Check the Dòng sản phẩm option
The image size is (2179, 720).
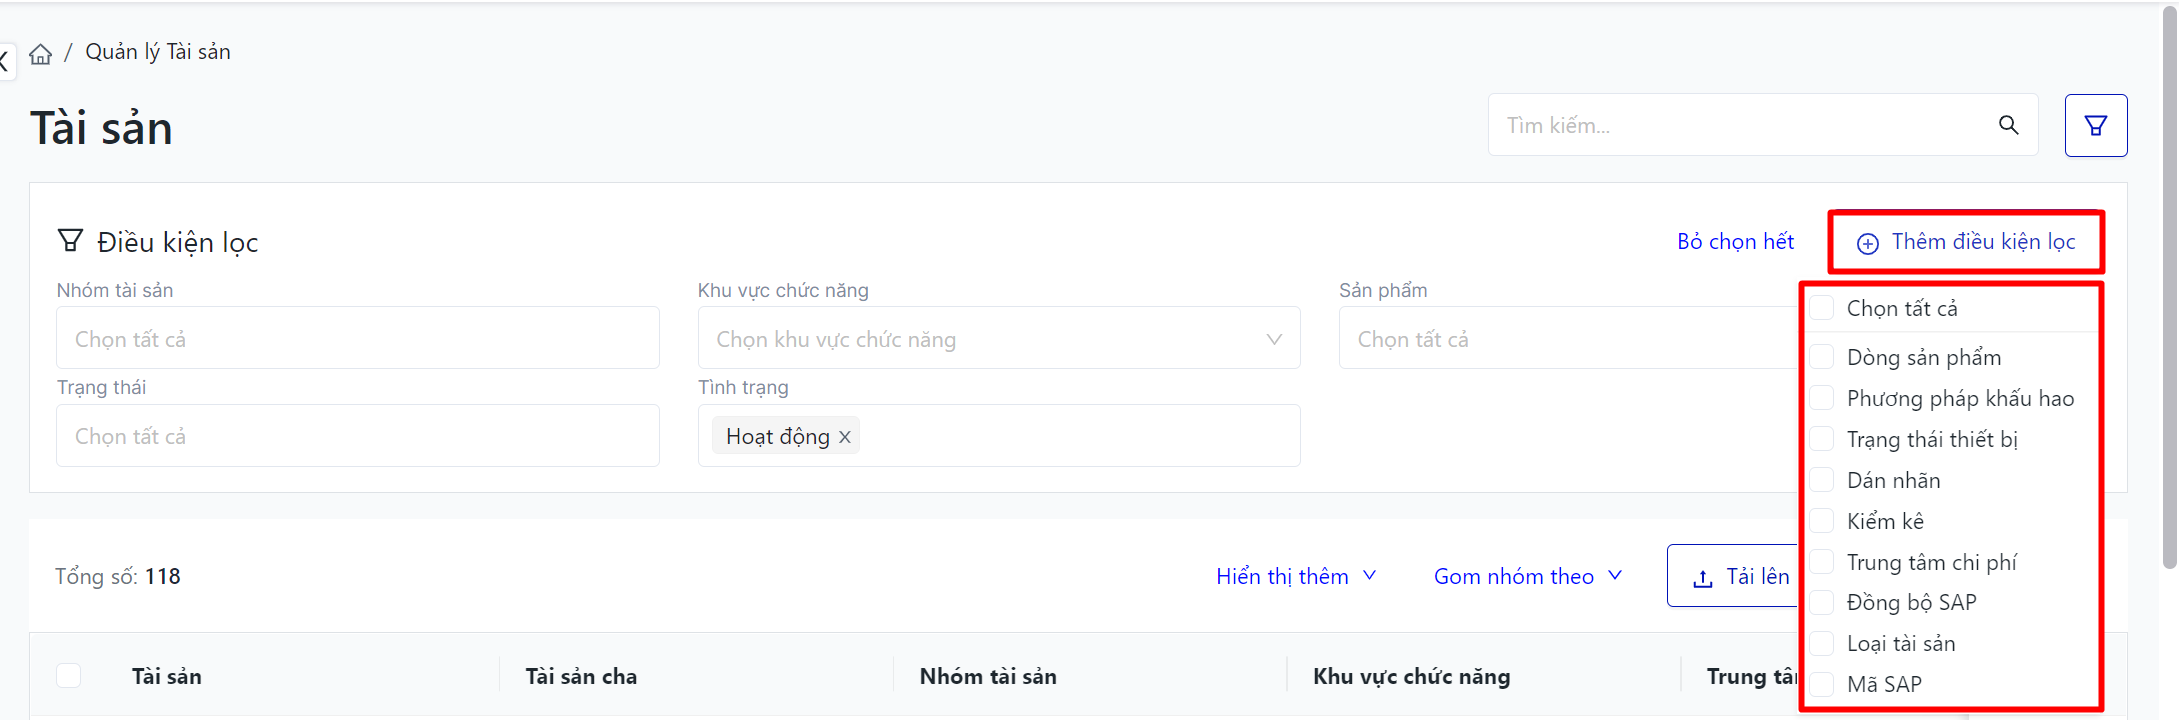click(1822, 357)
